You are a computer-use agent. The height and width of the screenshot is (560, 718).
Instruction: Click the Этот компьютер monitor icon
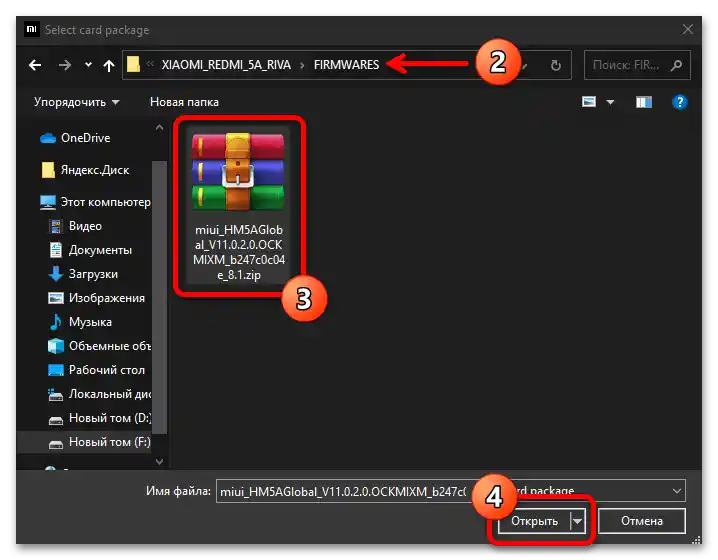48,202
